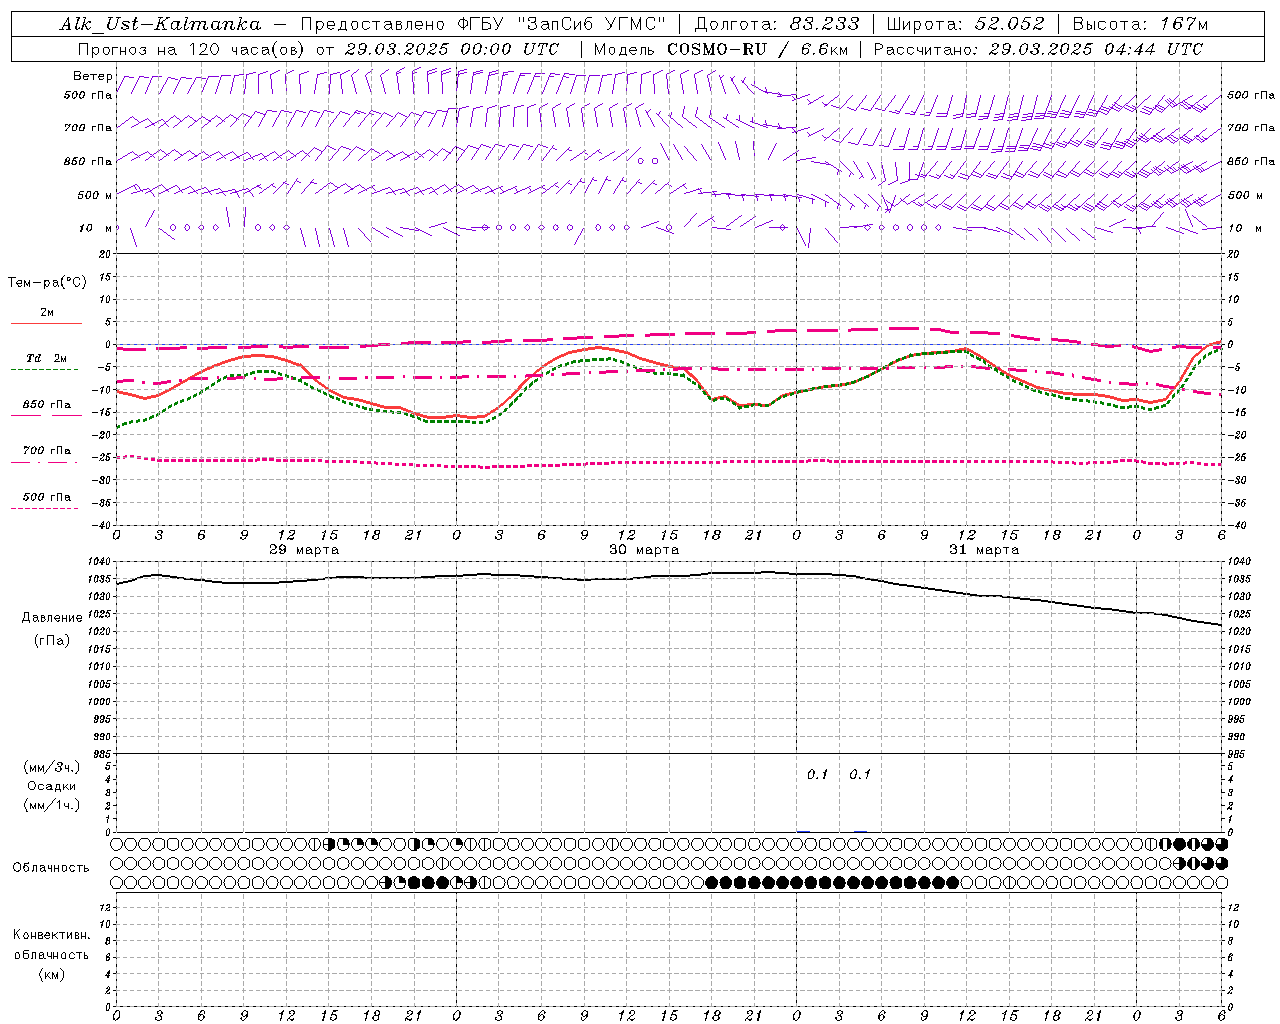Viewport: 1280px width, 1024px height.
Task: Click the Тем-ра(°C) axis title
Action: (x=47, y=283)
